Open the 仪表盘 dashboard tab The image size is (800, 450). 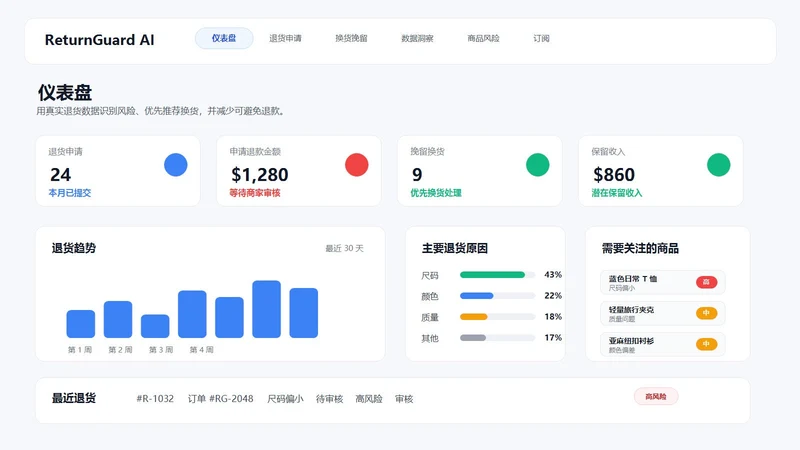[x=224, y=38]
